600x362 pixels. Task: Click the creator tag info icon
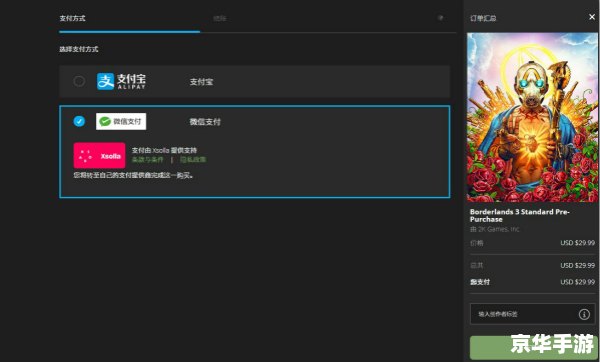click(x=584, y=314)
